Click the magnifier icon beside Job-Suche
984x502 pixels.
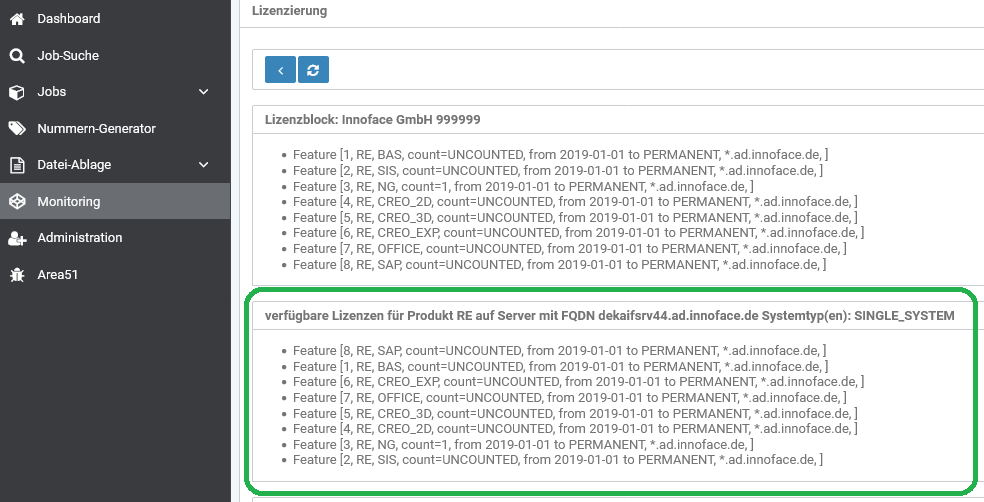click(17, 56)
